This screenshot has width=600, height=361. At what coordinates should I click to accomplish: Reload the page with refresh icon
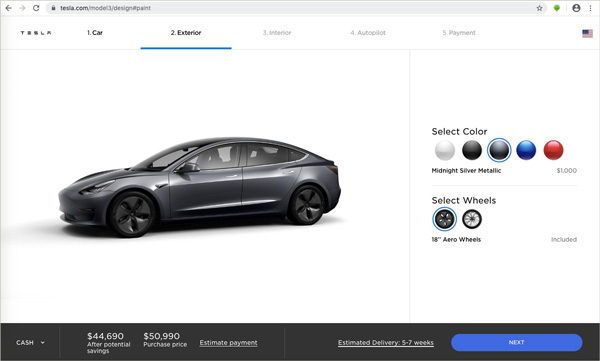click(36, 8)
